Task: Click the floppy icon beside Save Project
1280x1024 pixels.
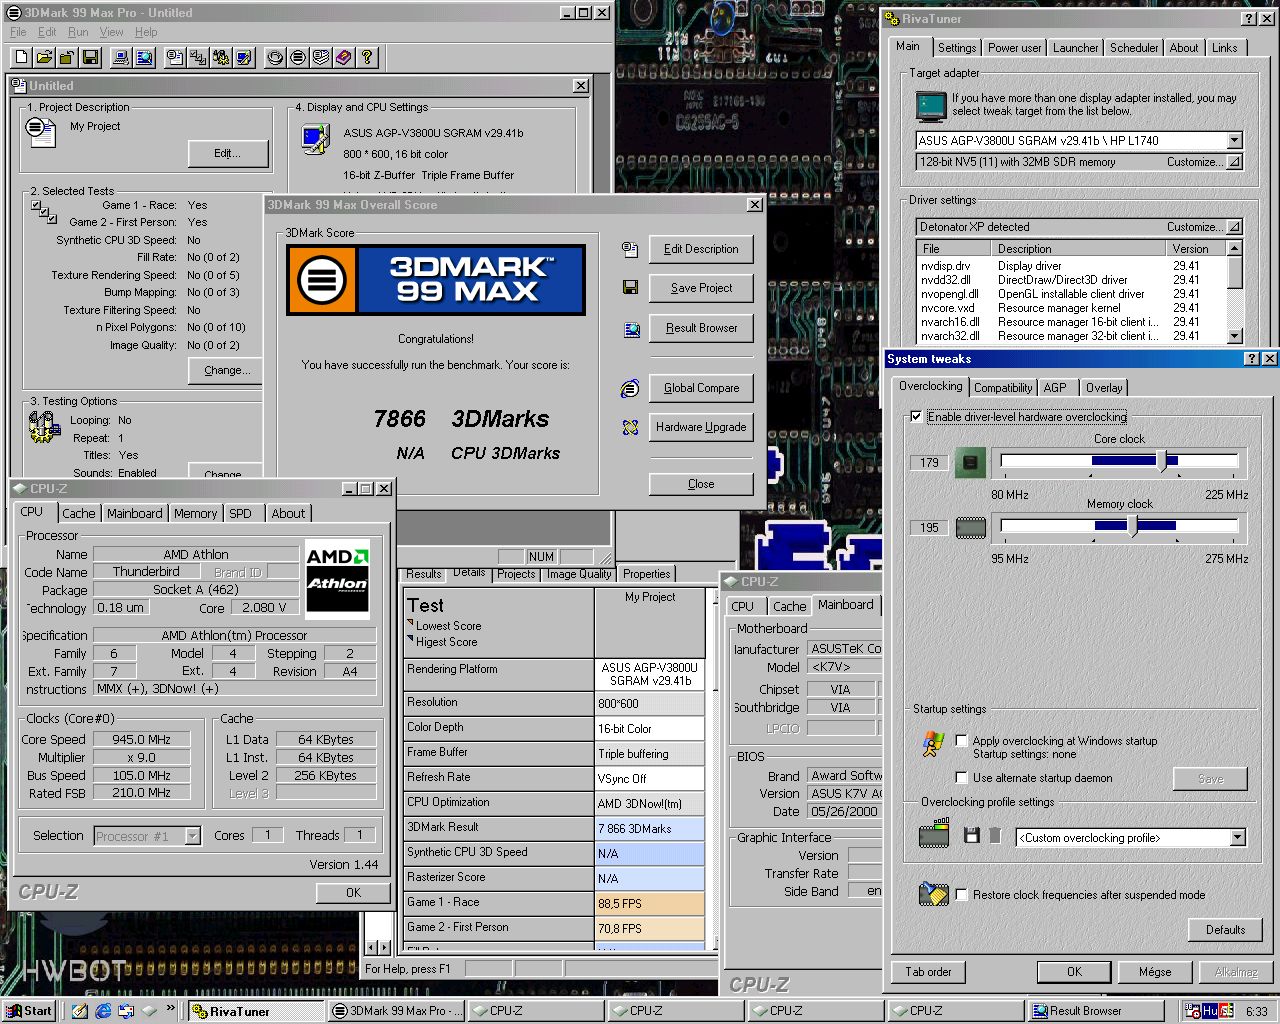Action: 630,288
